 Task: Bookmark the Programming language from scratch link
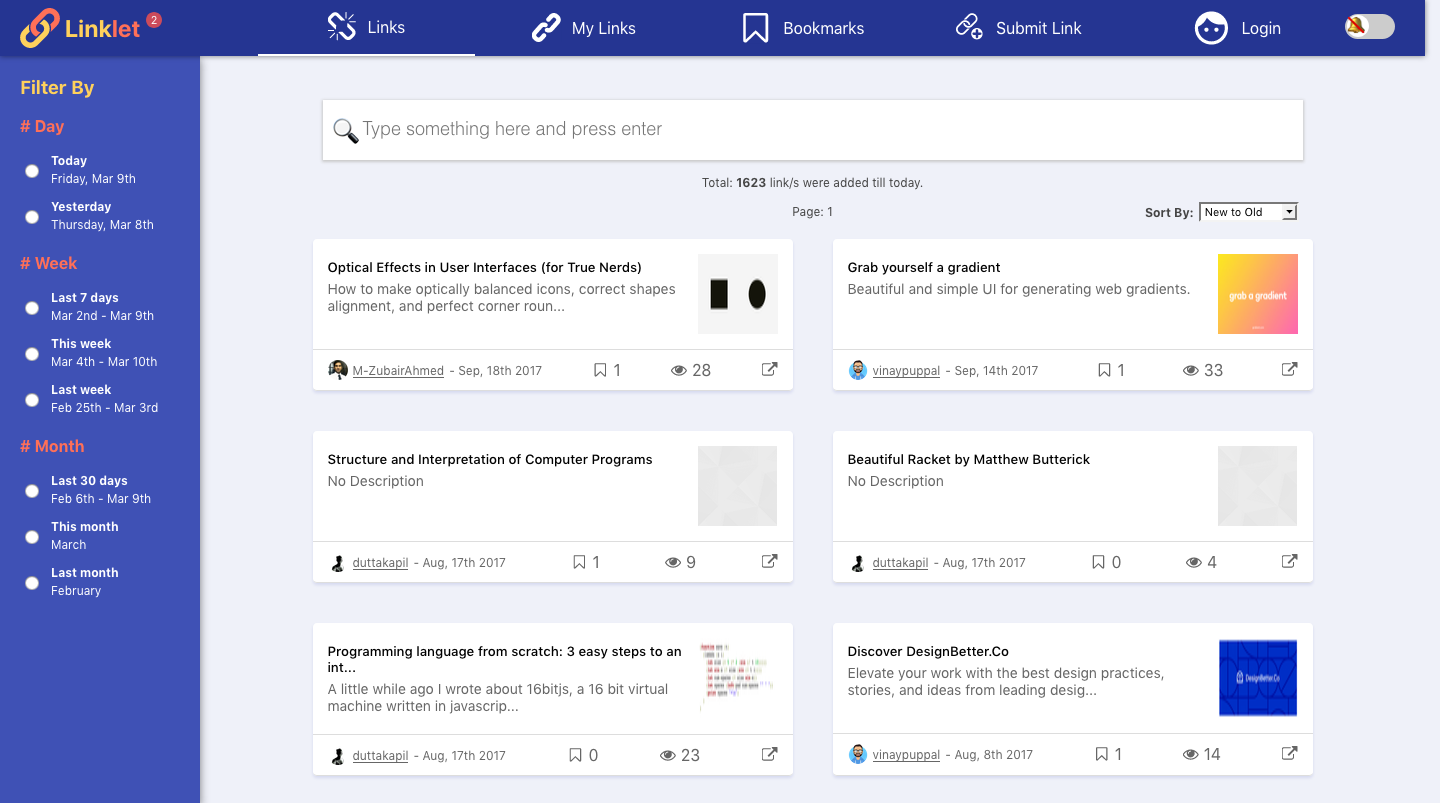[x=576, y=755]
